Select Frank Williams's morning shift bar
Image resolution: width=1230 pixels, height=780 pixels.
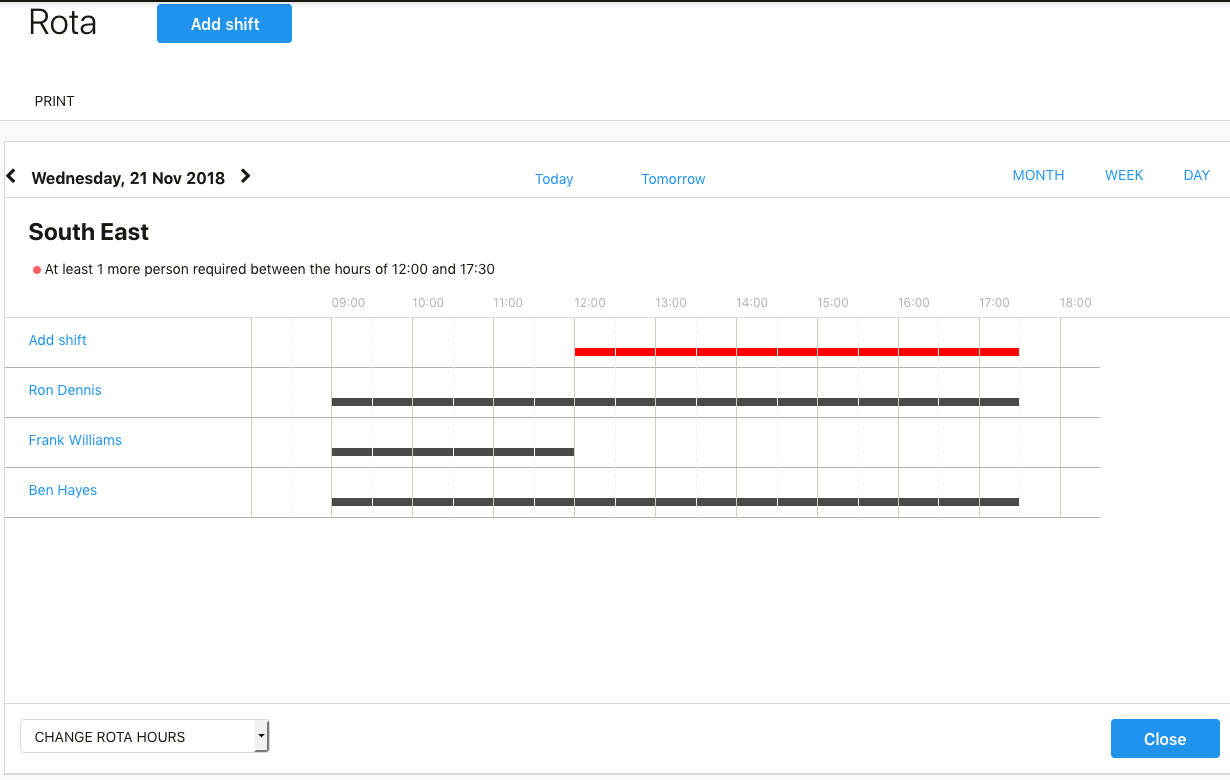pyautogui.click(x=453, y=452)
